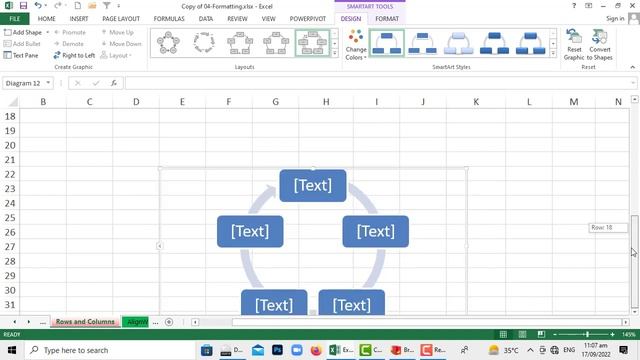Open the FILE tab
The height and width of the screenshot is (360, 640).
tap(15, 19)
